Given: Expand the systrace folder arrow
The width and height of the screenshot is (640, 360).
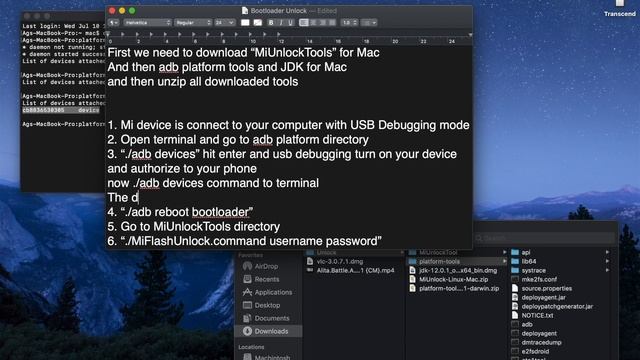Looking at the screenshot, I should (x=607, y=270).
